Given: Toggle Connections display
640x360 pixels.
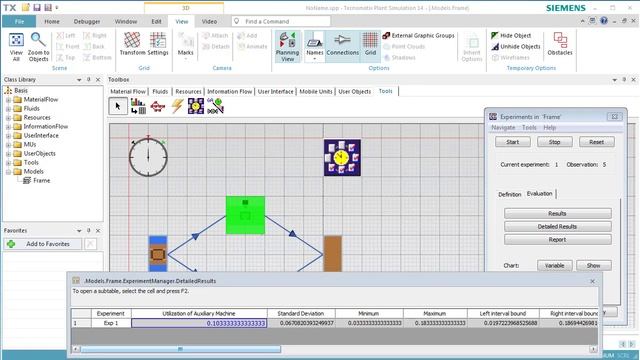Looking at the screenshot, I should [x=342, y=44].
